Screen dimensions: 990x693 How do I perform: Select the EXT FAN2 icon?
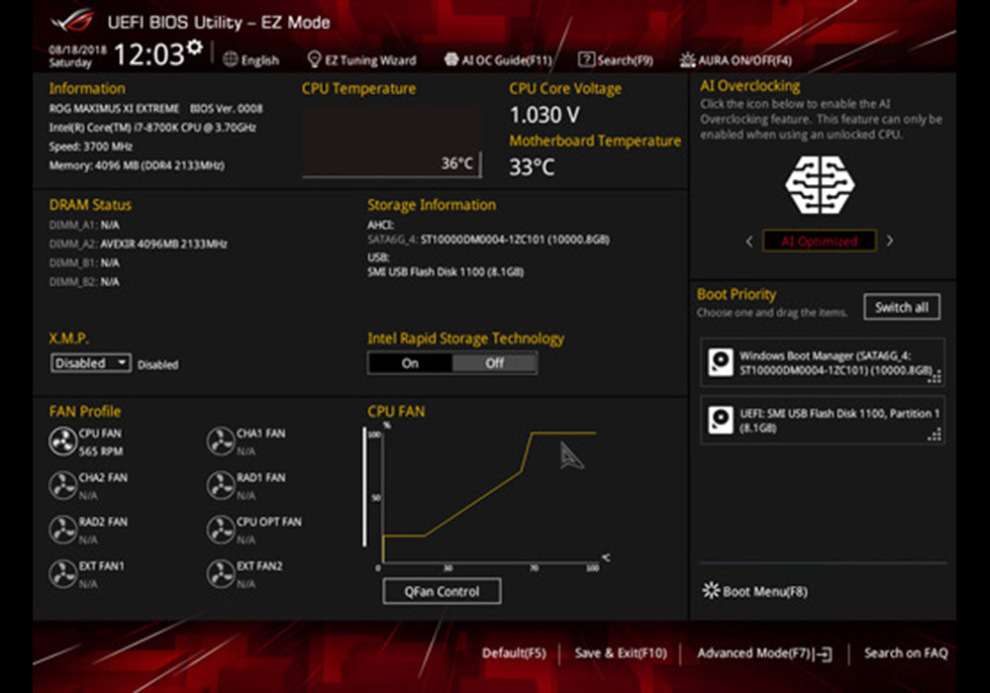(x=220, y=574)
